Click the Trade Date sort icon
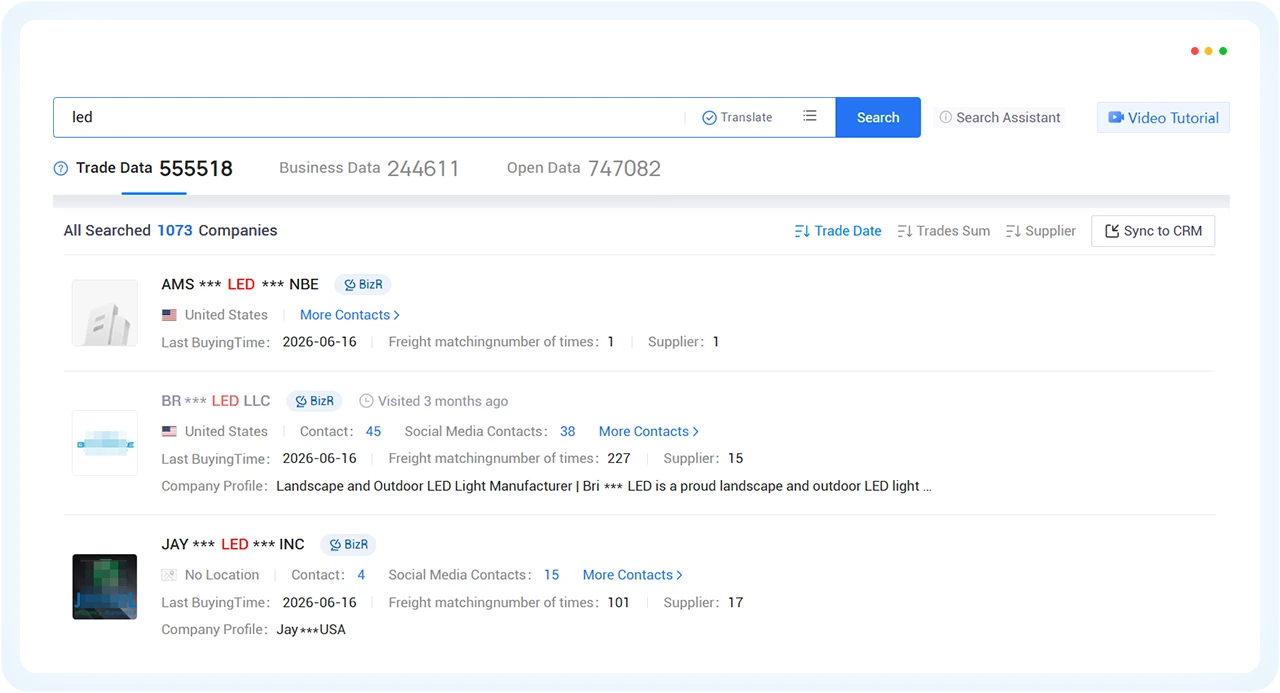The width and height of the screenshot is (1280, 693). (x=802, y=231)
